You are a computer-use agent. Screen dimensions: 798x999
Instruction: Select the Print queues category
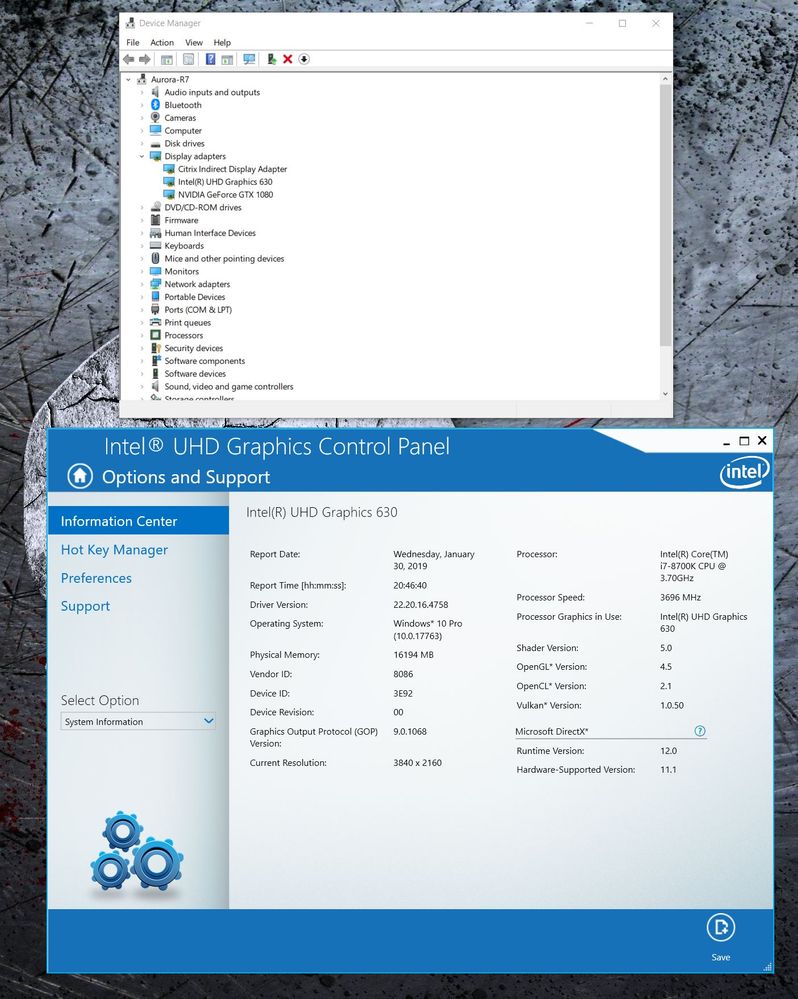coord(187,322)
